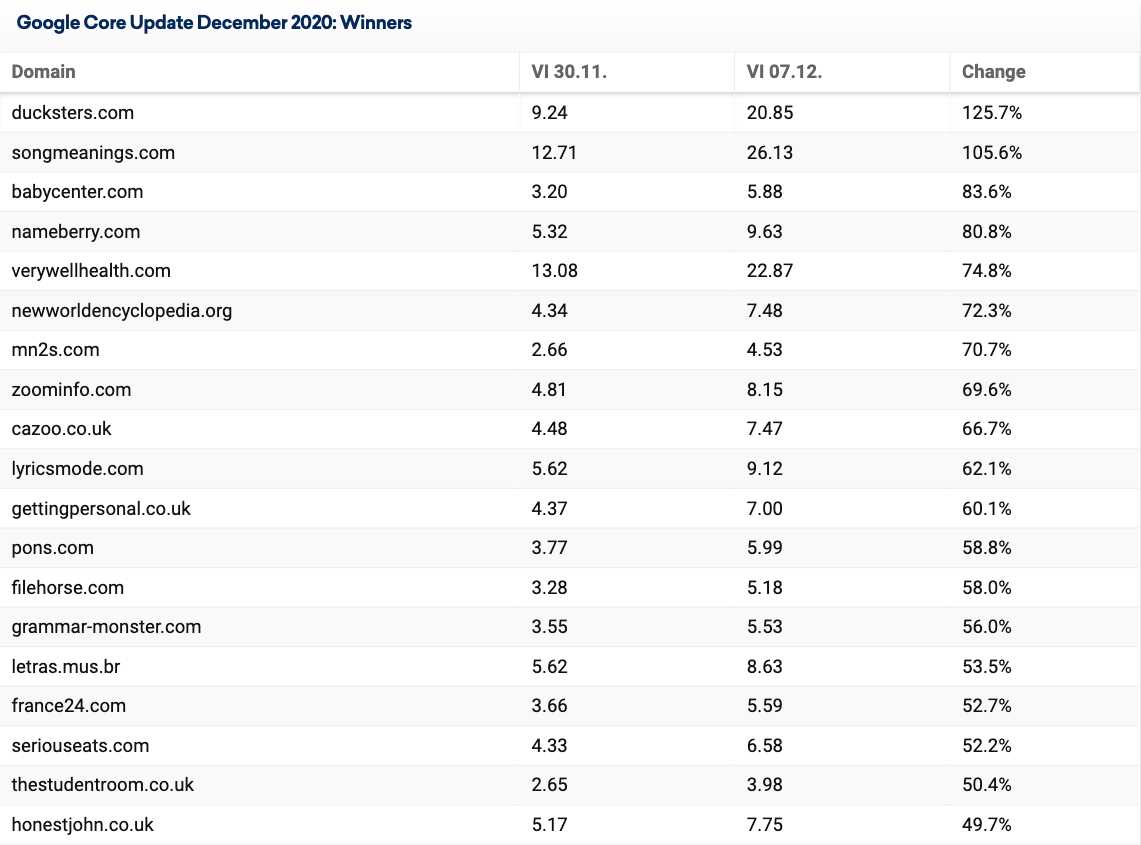Click the 50.4% change value for thestudentroom.co.uk
The image size is (1141, 845).
[987, 785]
